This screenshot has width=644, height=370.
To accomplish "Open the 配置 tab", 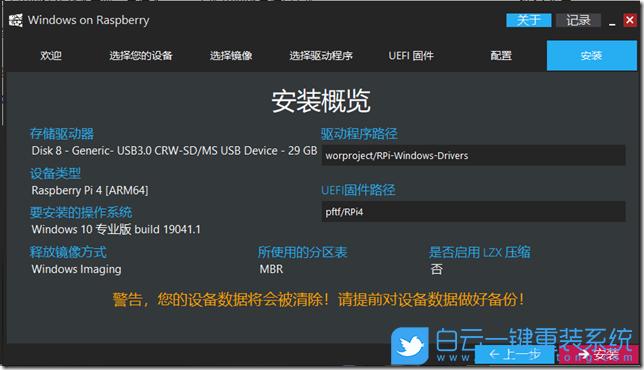I will pos(501,55).
